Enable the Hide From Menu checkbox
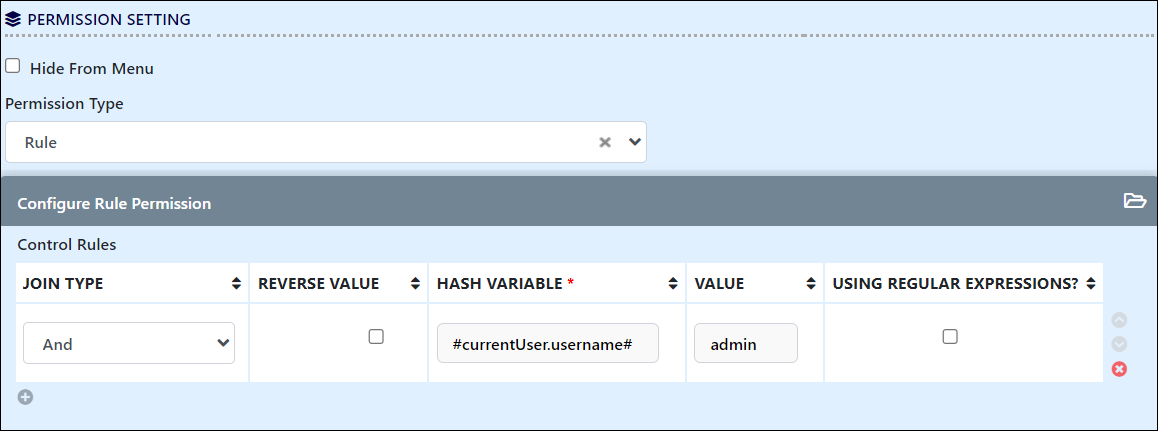Image resolution: width=1158 pixels, height=431 pixels. point(13,66)
